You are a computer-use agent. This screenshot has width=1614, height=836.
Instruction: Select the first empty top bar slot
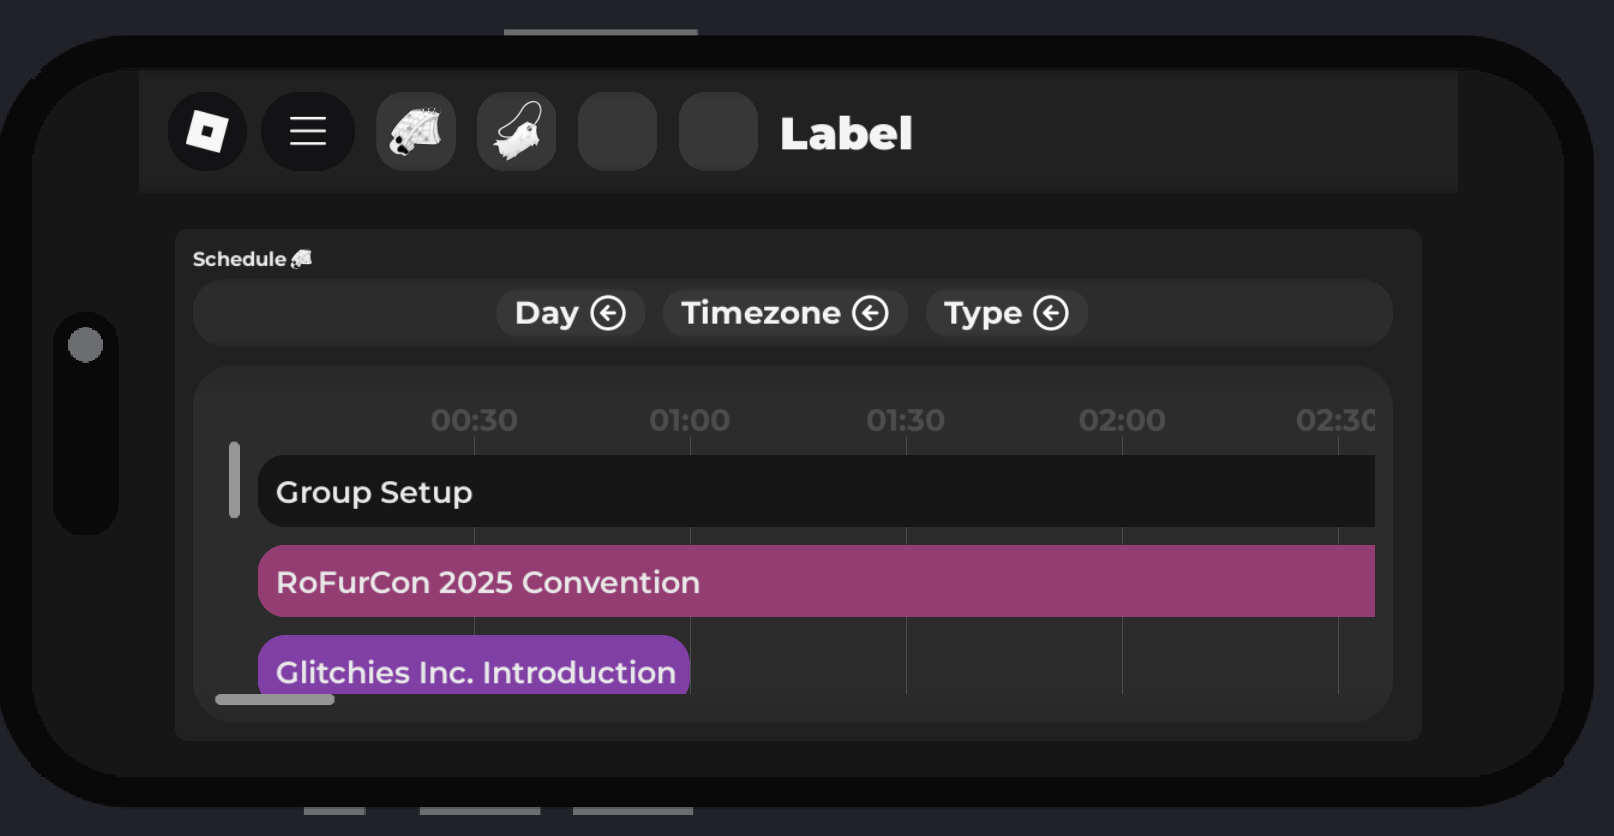[x=618, y=131]
